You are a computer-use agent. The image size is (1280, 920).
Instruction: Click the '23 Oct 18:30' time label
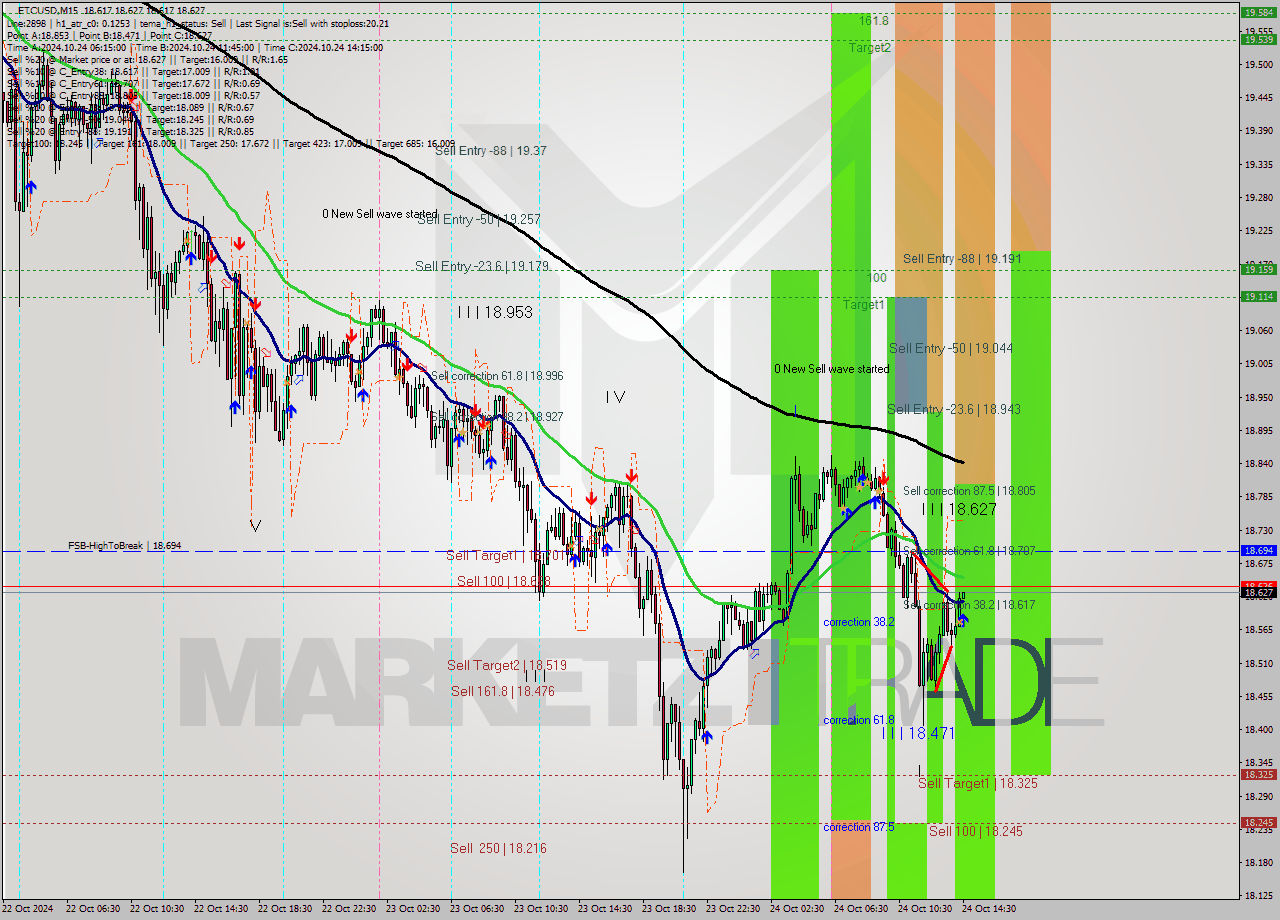[x=668, y=908]
